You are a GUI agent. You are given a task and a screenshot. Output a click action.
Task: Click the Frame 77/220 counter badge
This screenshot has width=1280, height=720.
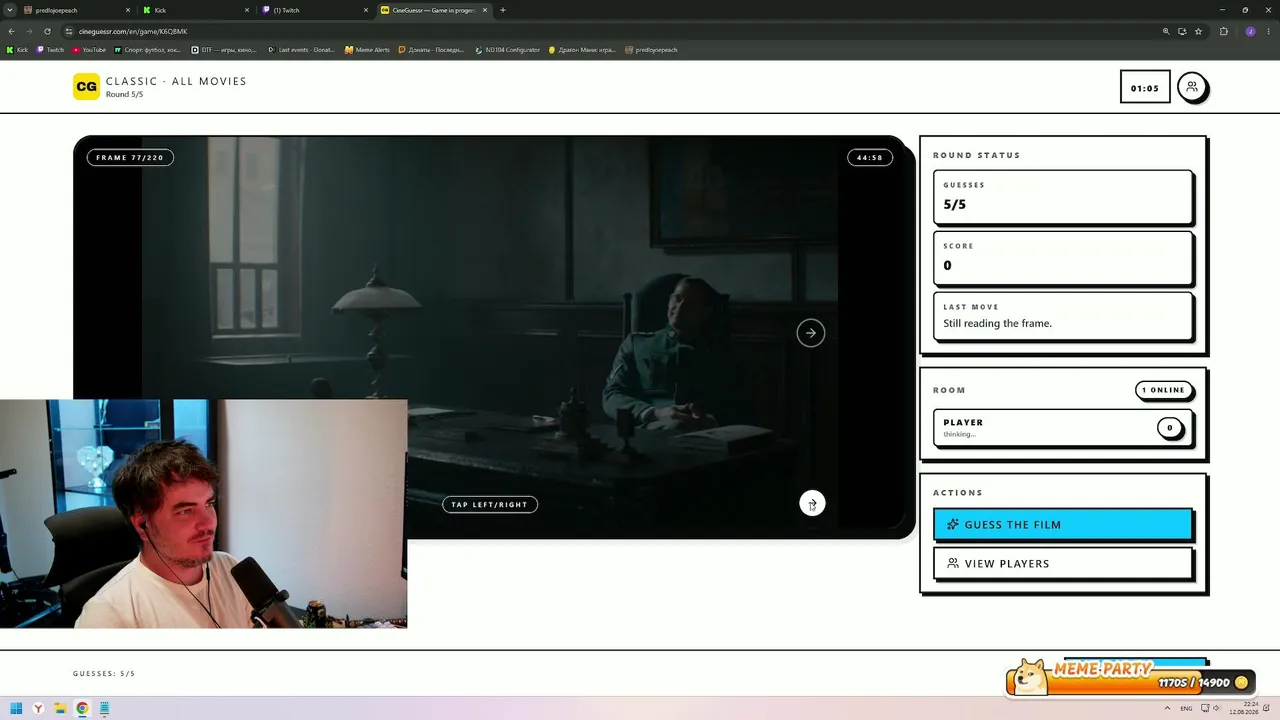(x=130, y=157)
